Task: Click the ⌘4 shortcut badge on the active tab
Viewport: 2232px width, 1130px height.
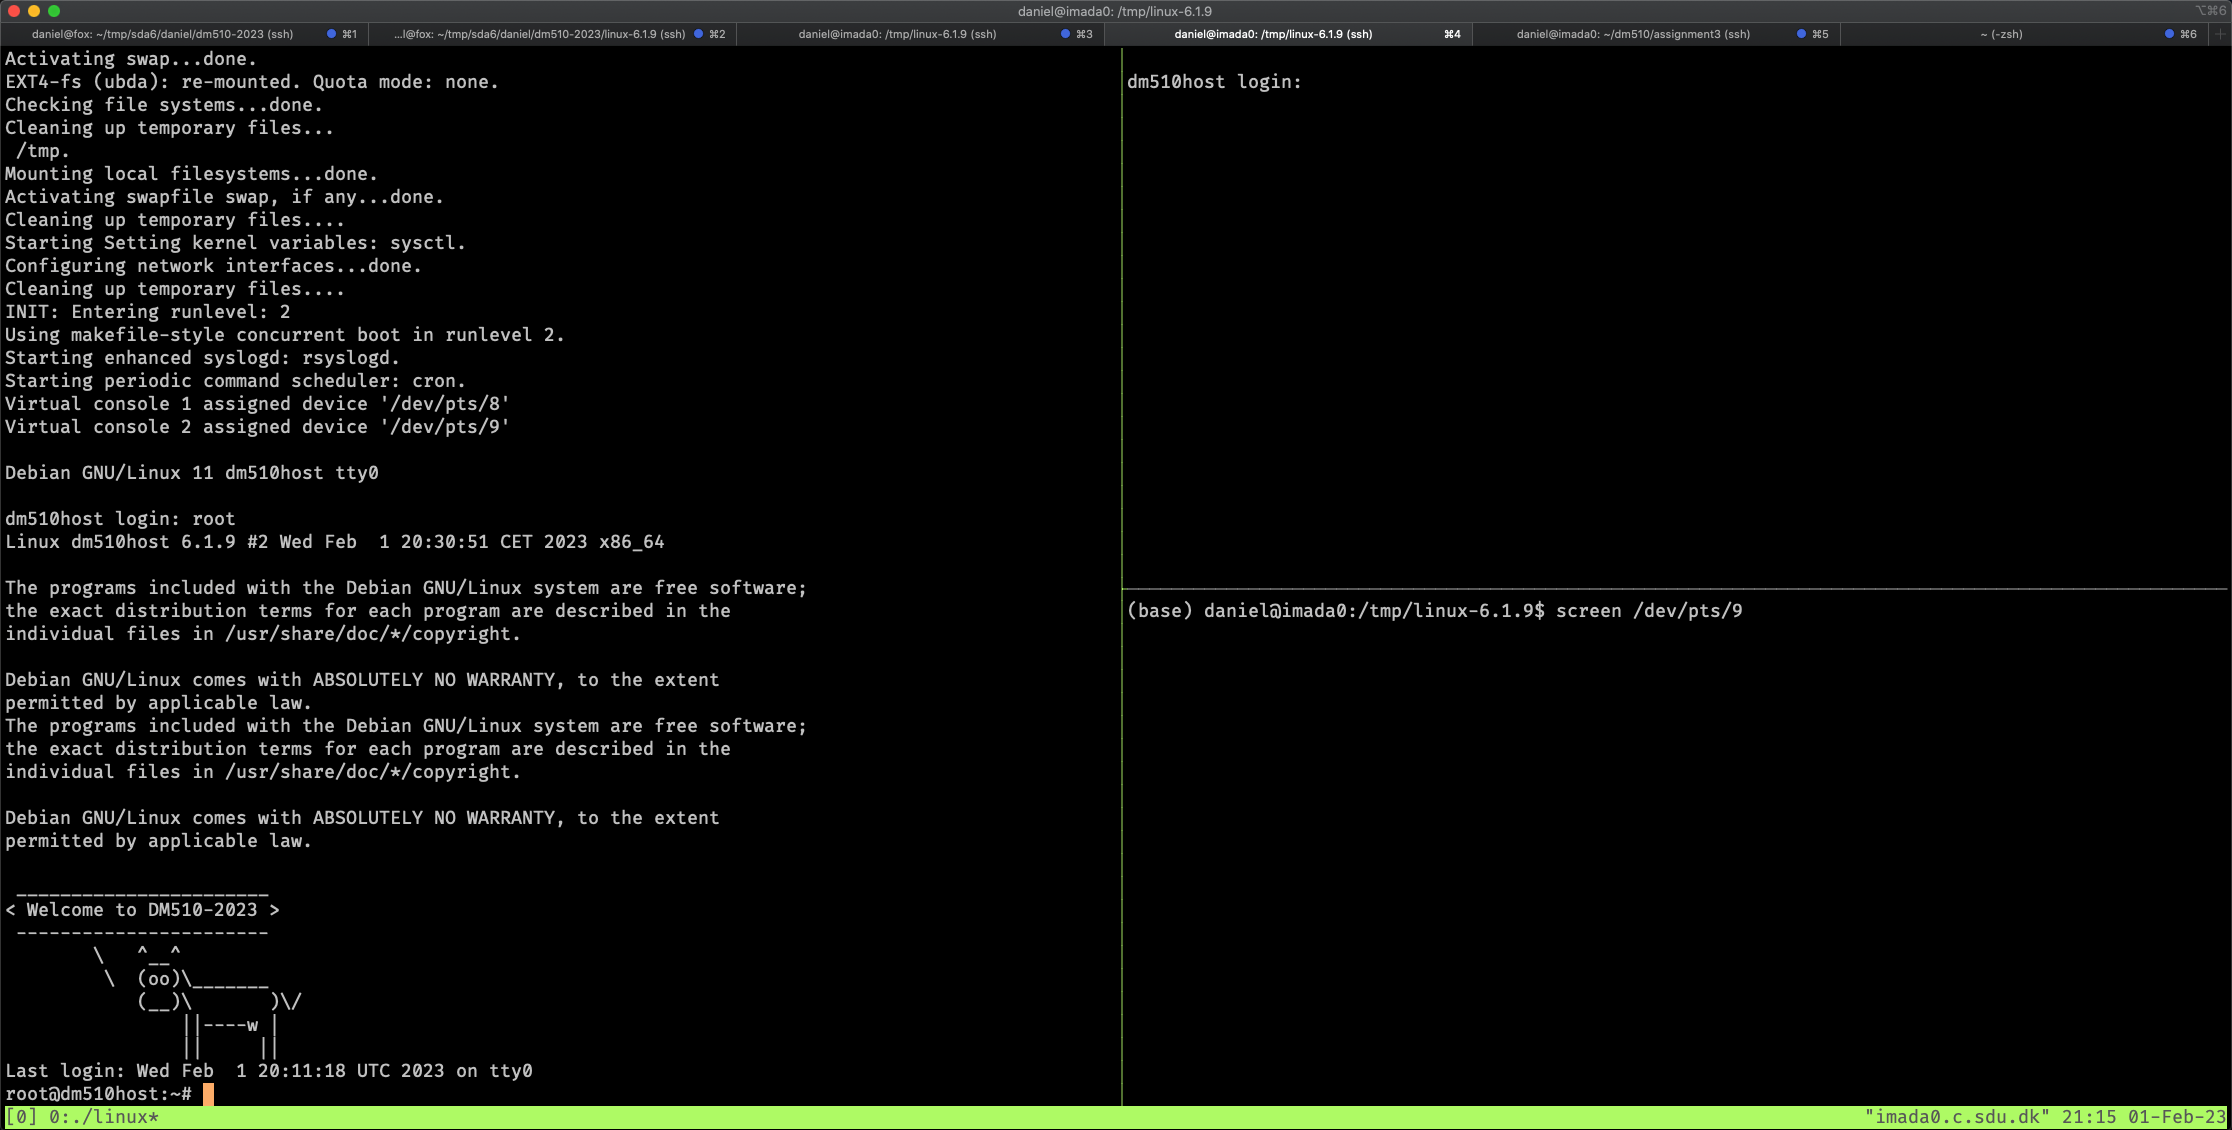Action: 1452,33
